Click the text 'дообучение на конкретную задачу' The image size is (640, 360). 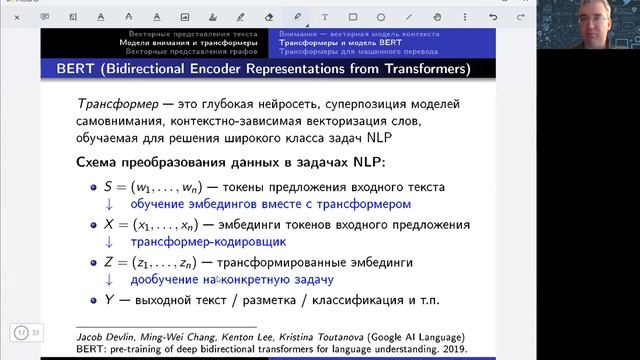coord(232,280)
